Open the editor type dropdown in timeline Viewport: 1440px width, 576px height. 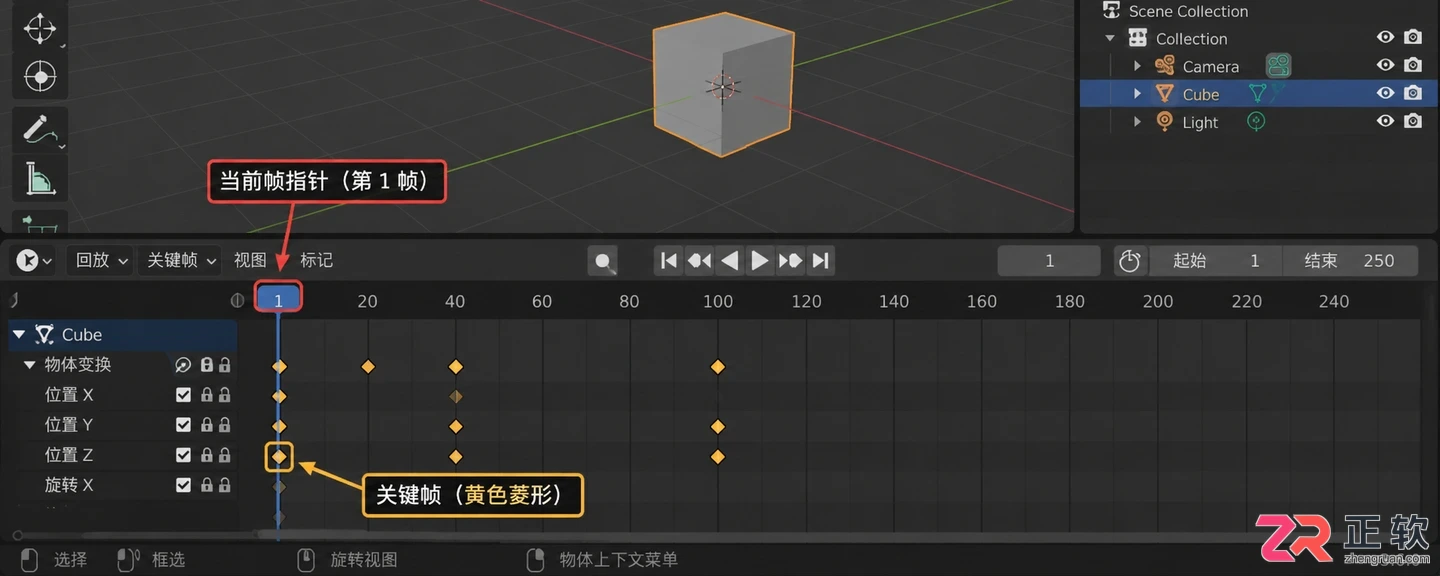(x=34, y=260)
